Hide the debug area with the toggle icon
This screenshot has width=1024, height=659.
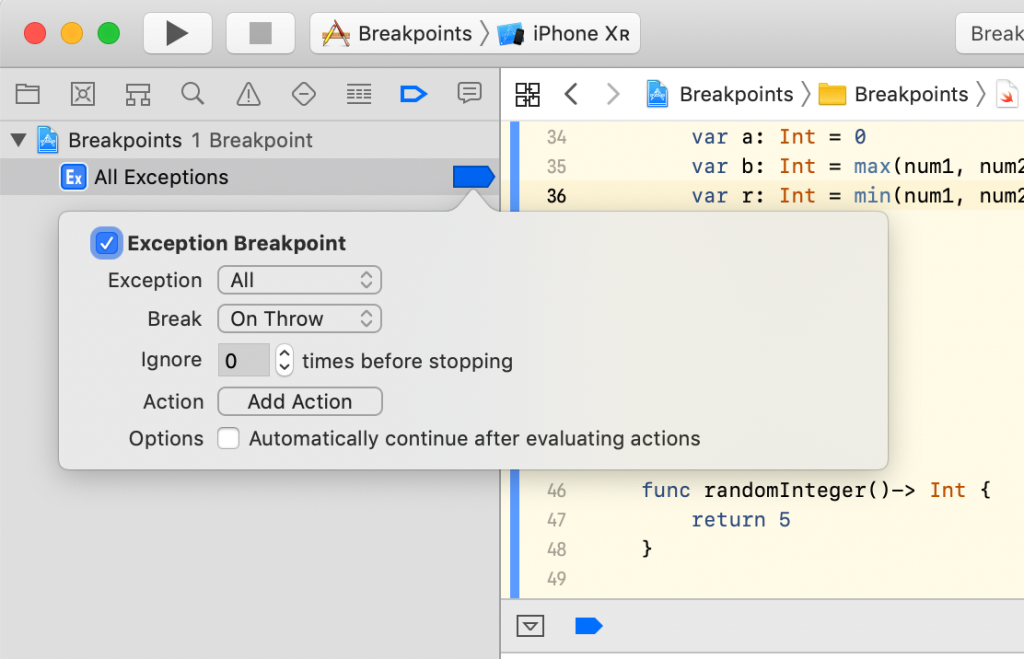coord(530,625)
